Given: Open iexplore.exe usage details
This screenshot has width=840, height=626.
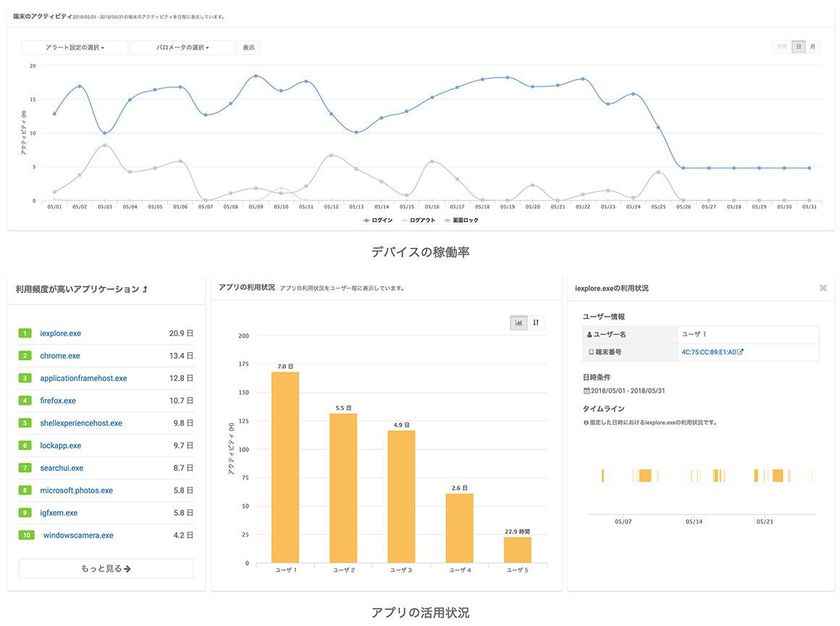Looking at the screenshot, I should pos(61,333).
